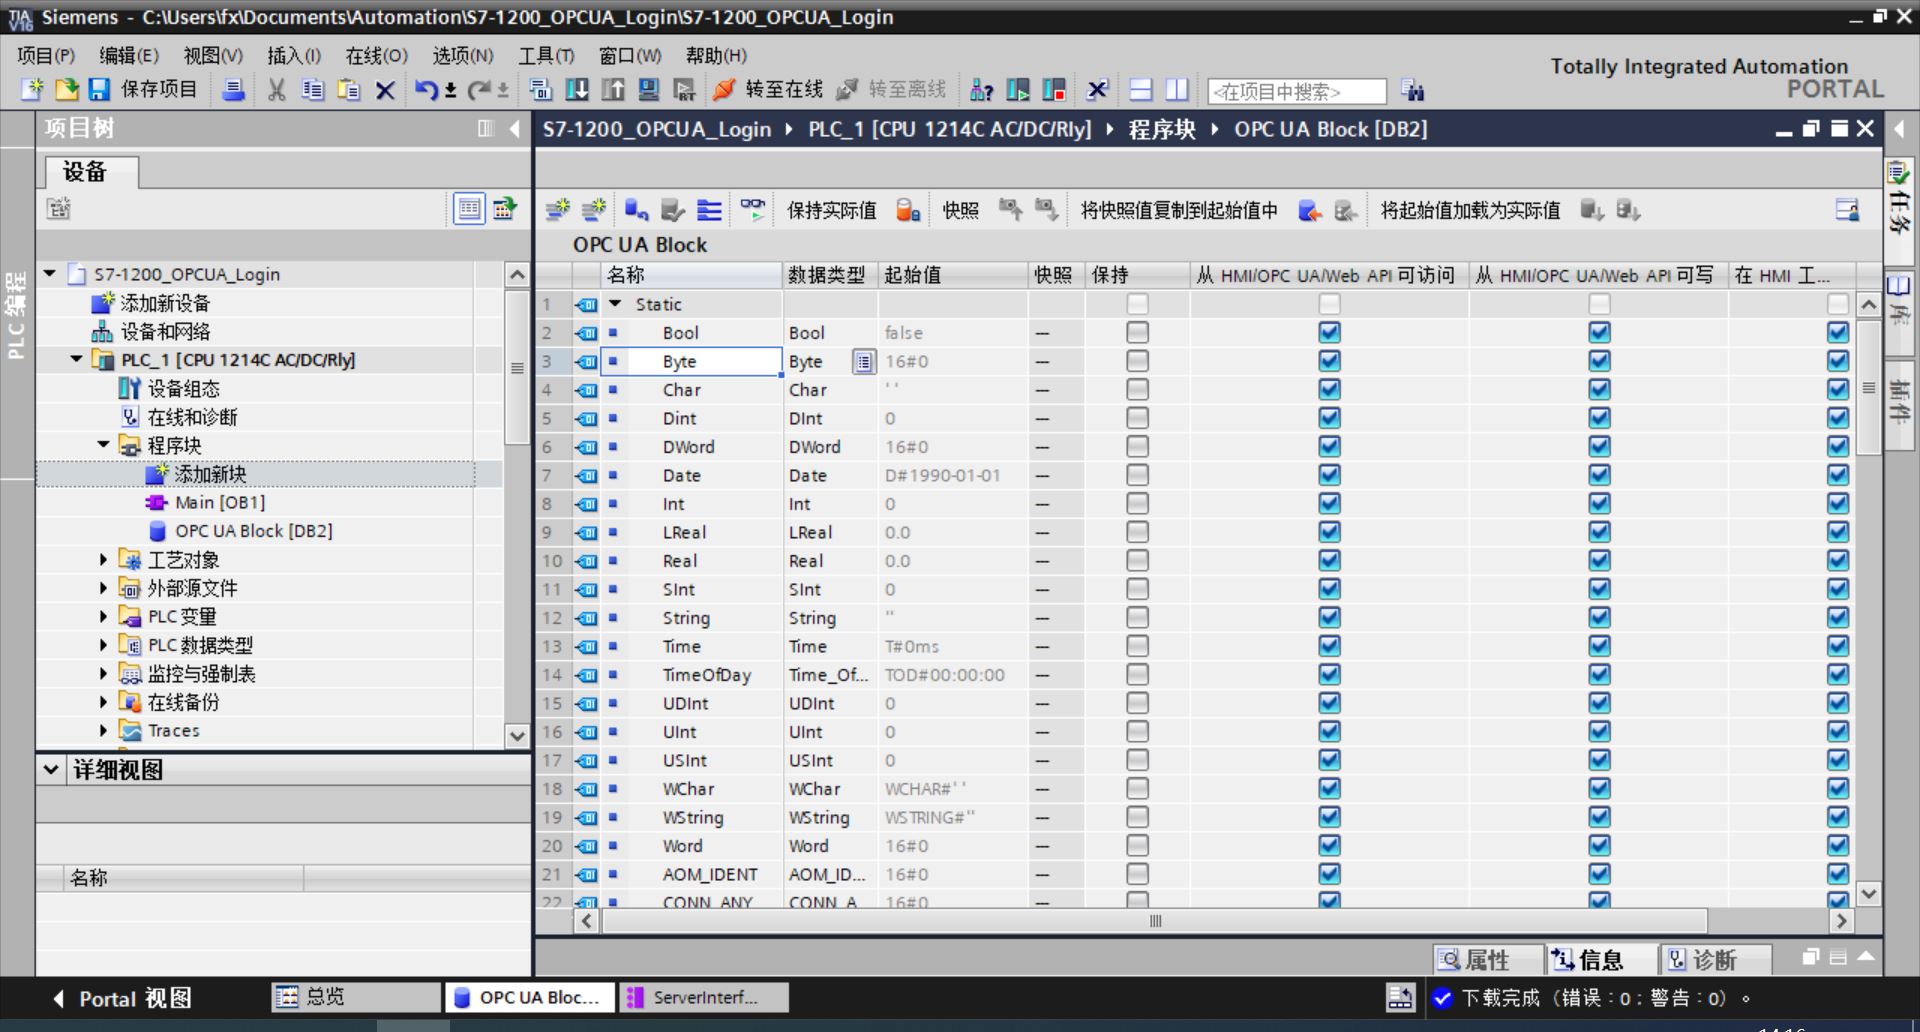
Task: Uncheck HMI/OPC UA access for the Byte row
Action: click(1330, 360)
